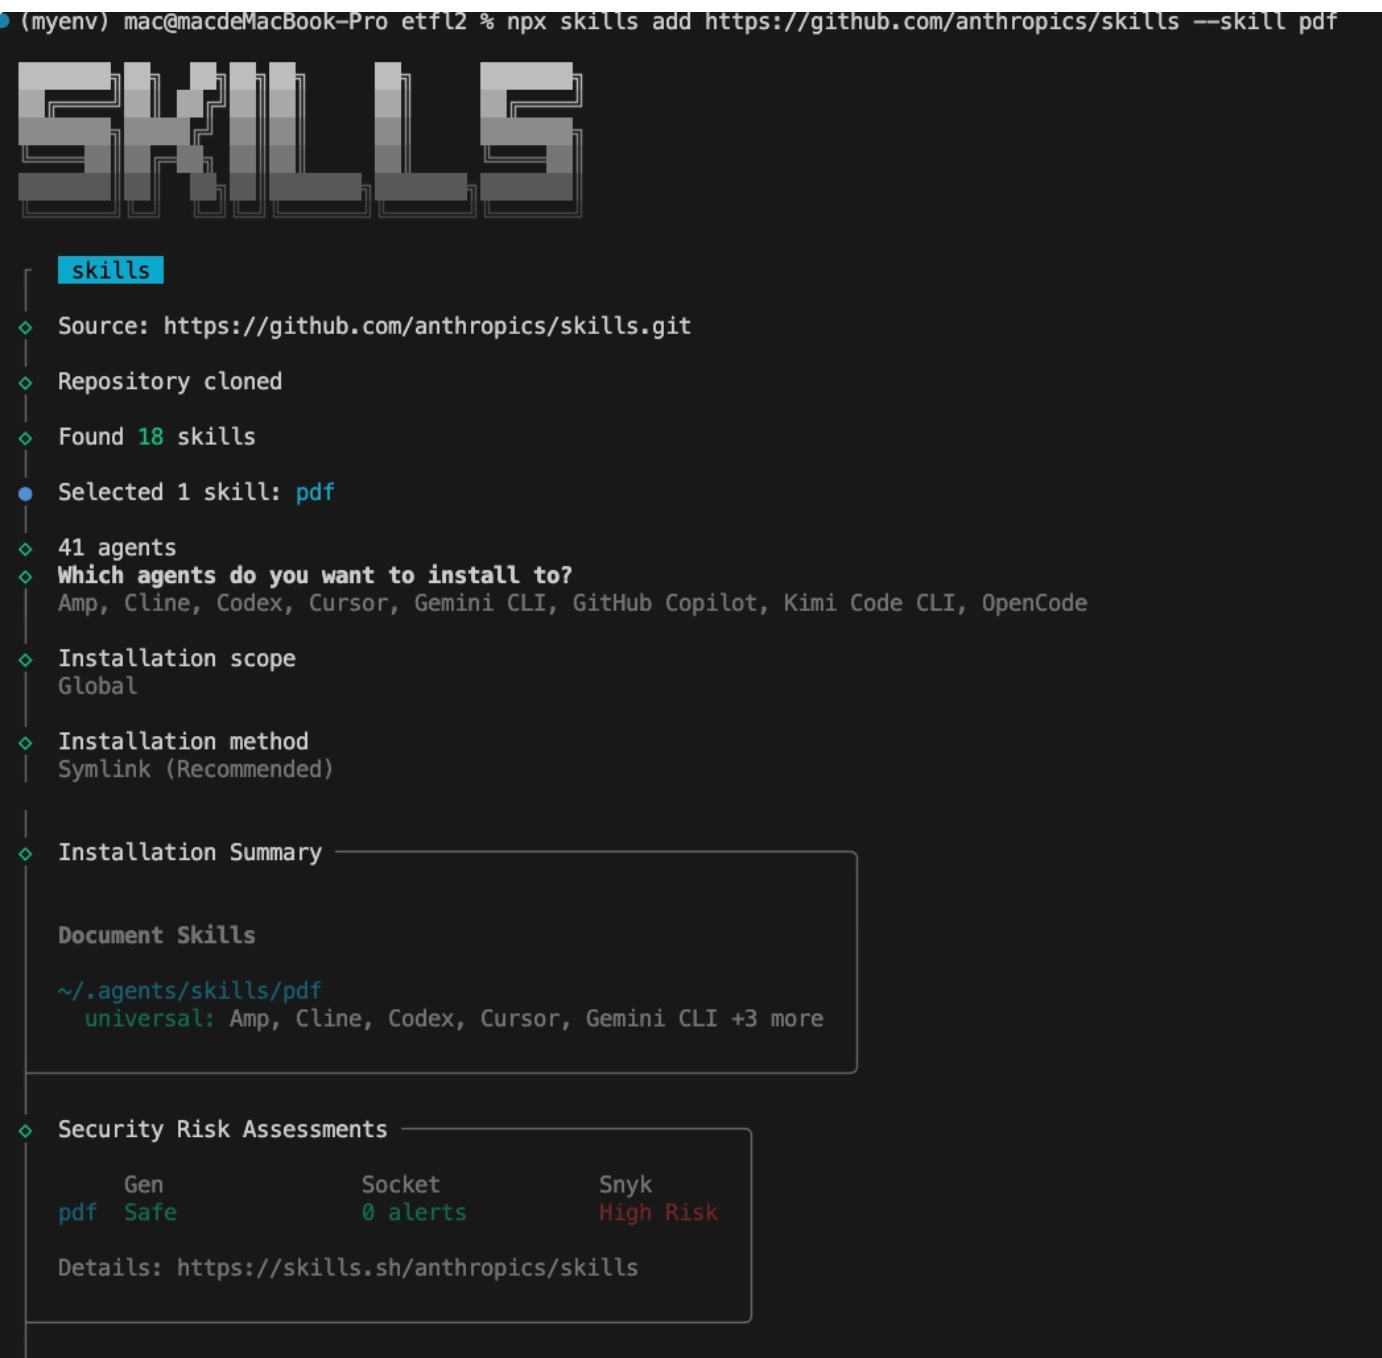Click "GitHub Copilot" in the agents list
The image size is (1382, 1358).
(665, 603)
